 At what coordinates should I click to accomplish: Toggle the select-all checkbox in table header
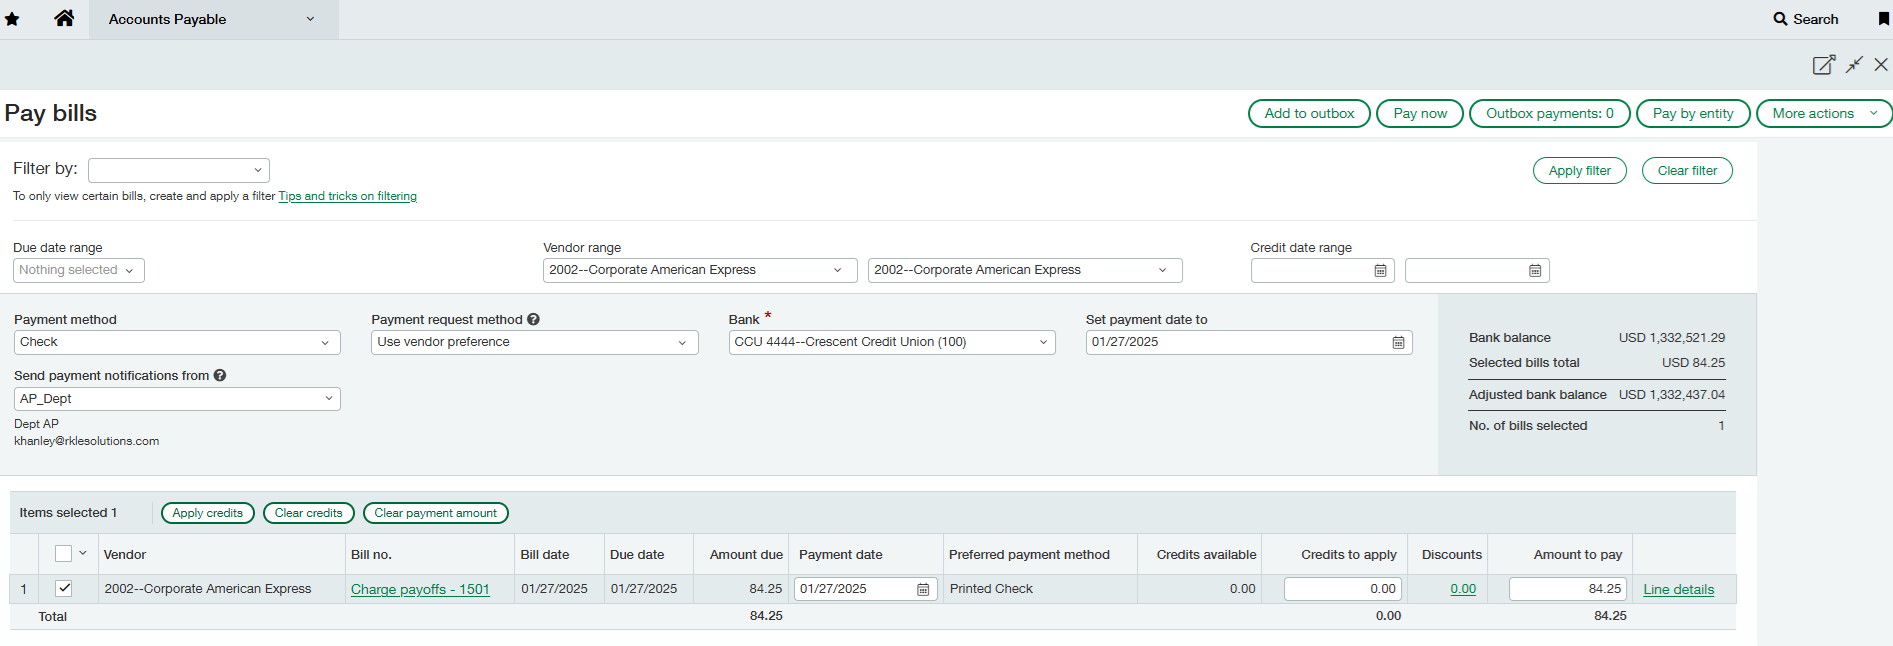coord(63,554)
